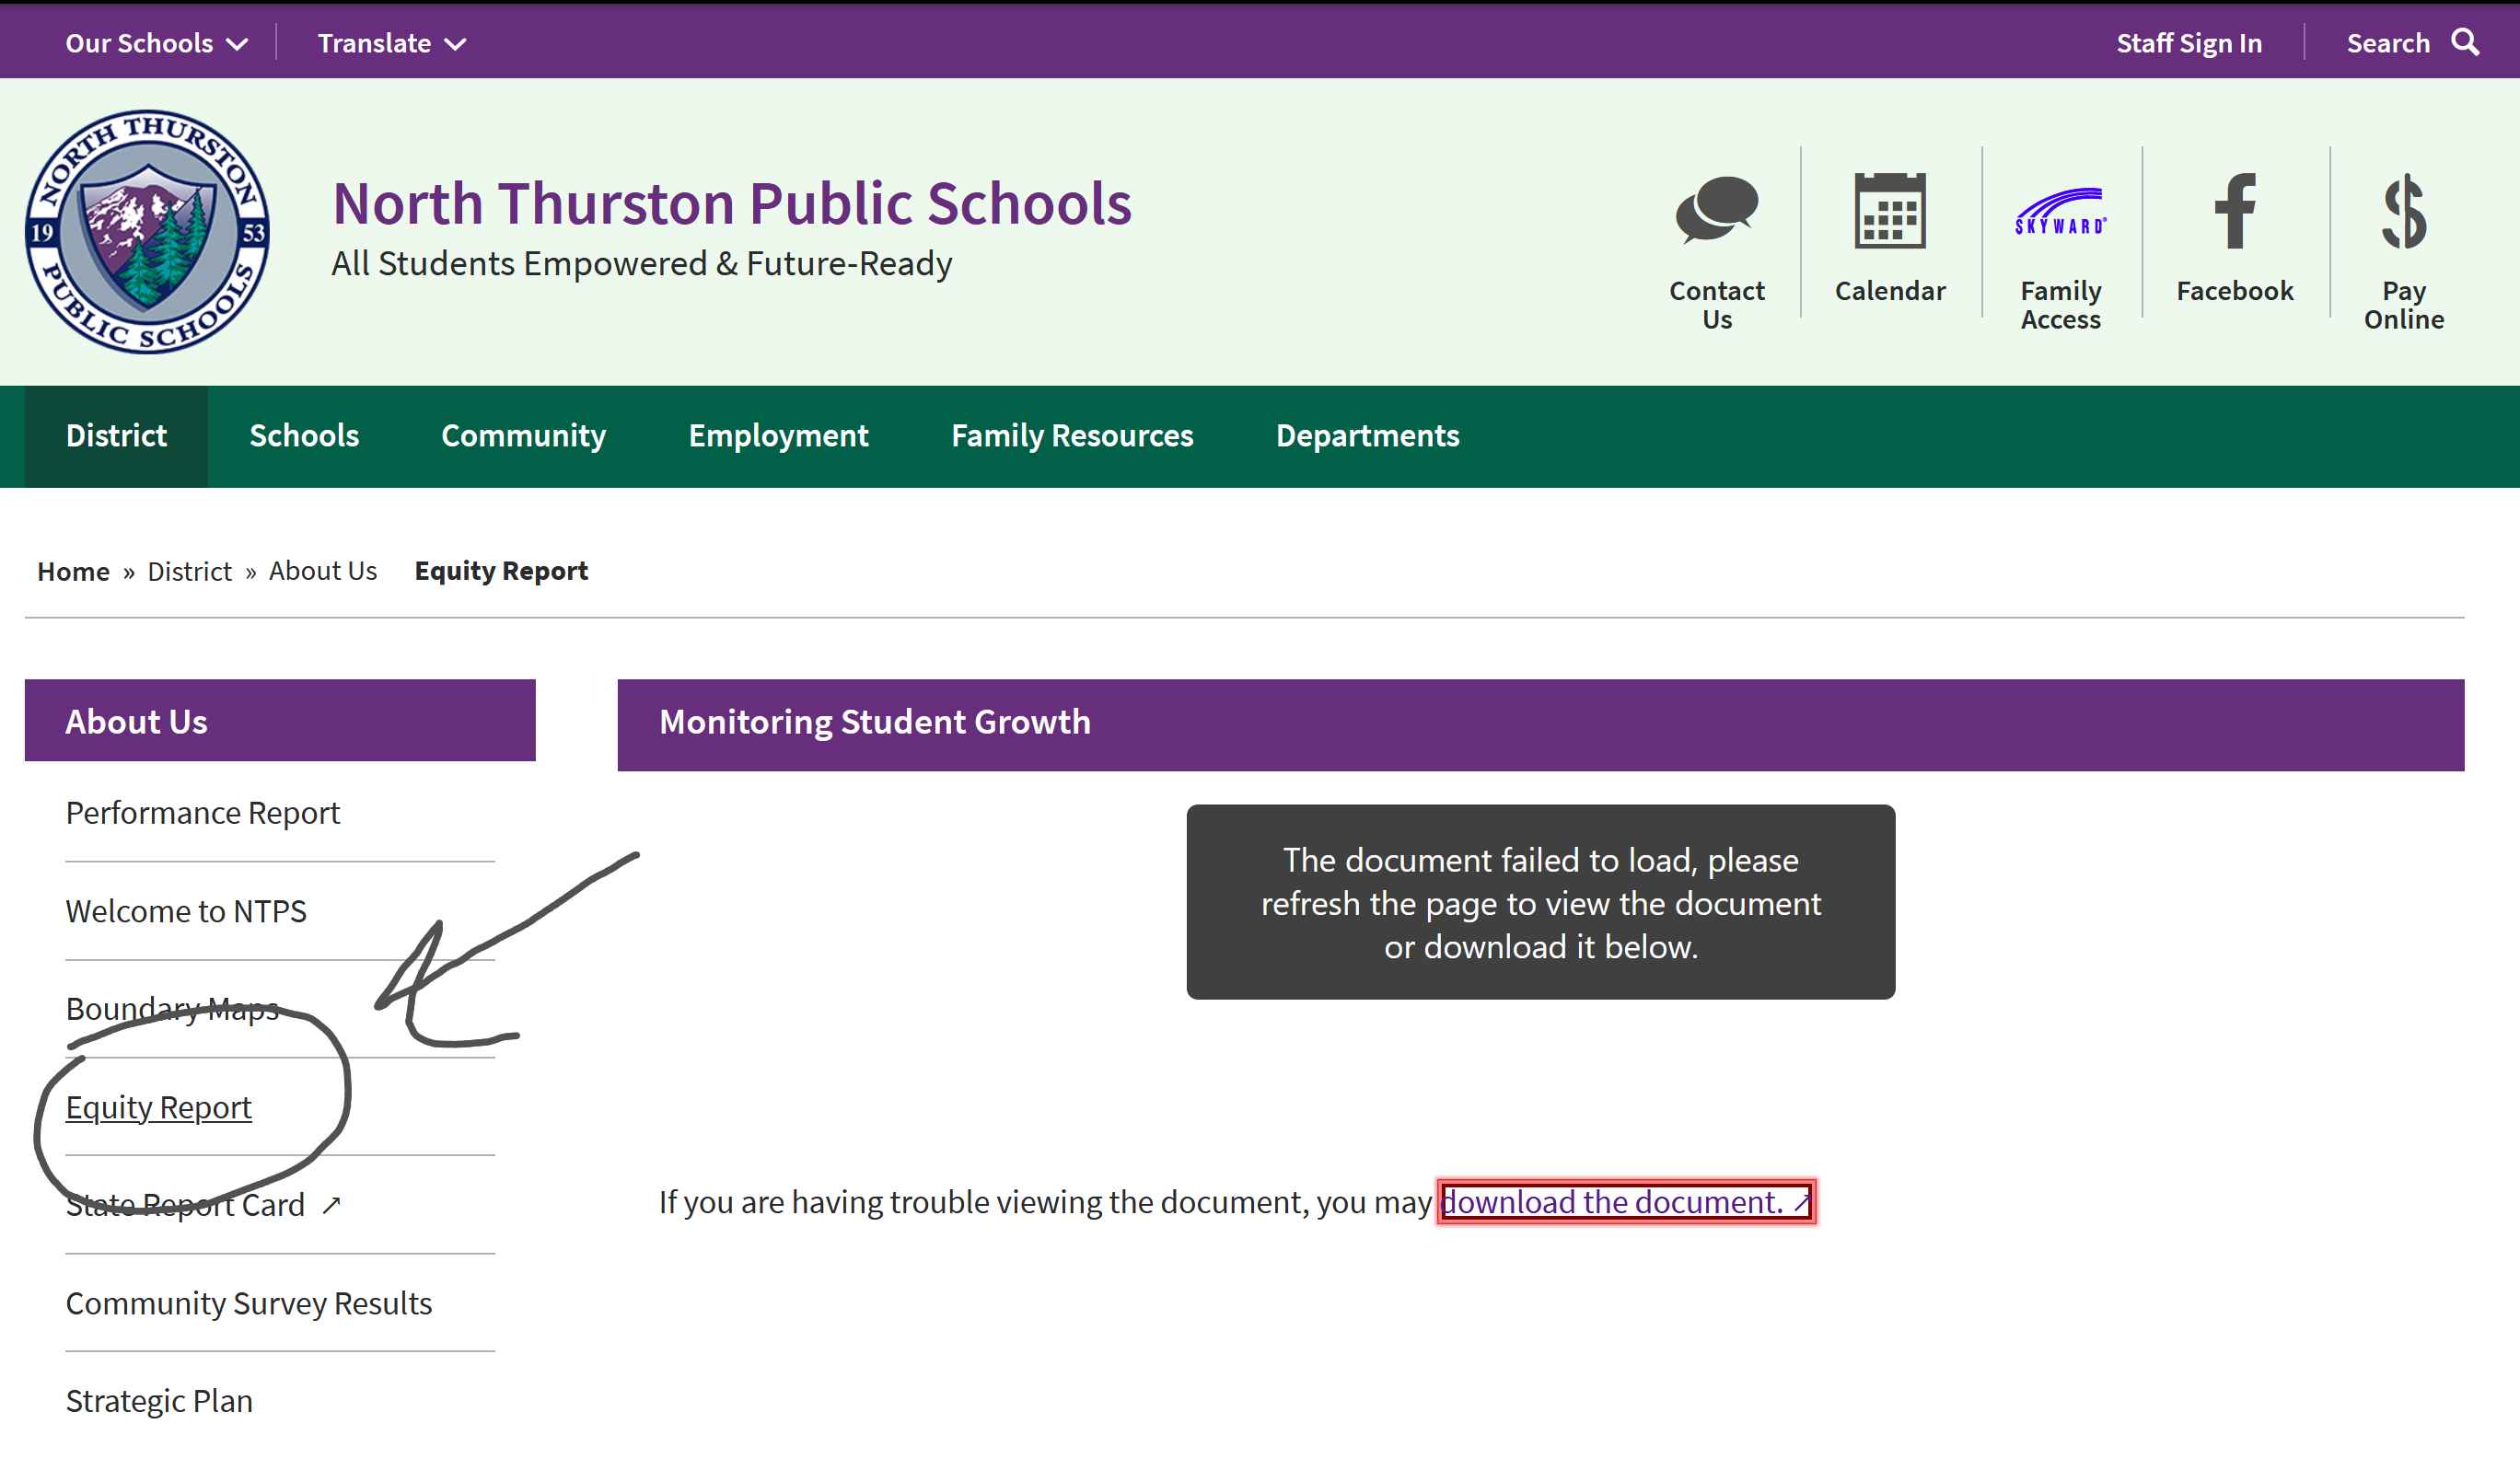
Task: Open the Schools menu item
Action: point(304,436)
